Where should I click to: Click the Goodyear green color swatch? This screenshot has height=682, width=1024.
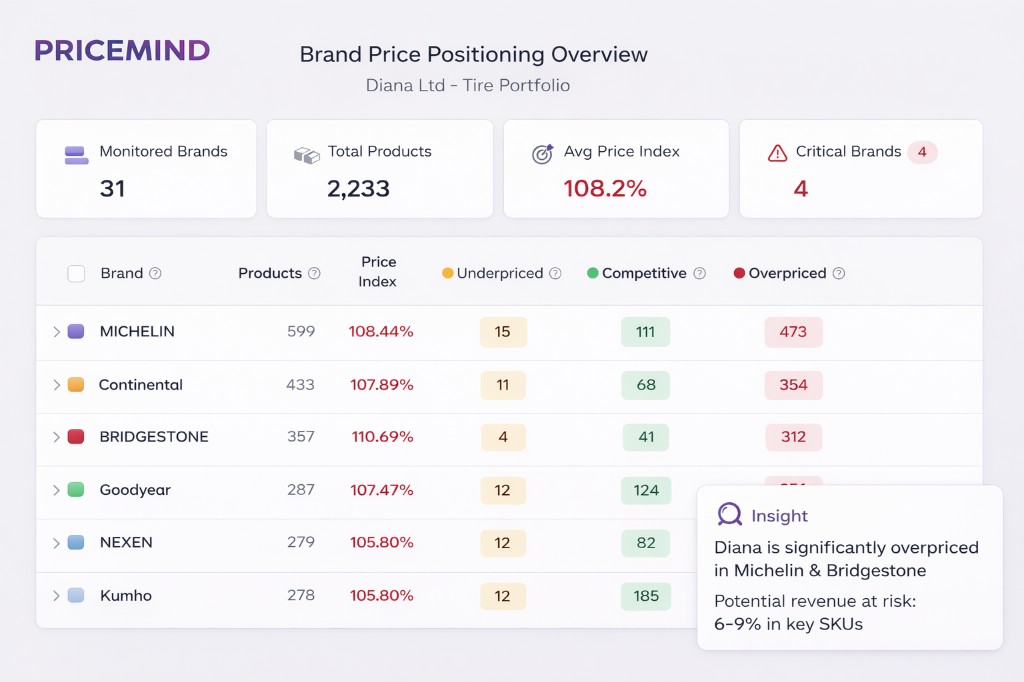click(x=76, y=490)
